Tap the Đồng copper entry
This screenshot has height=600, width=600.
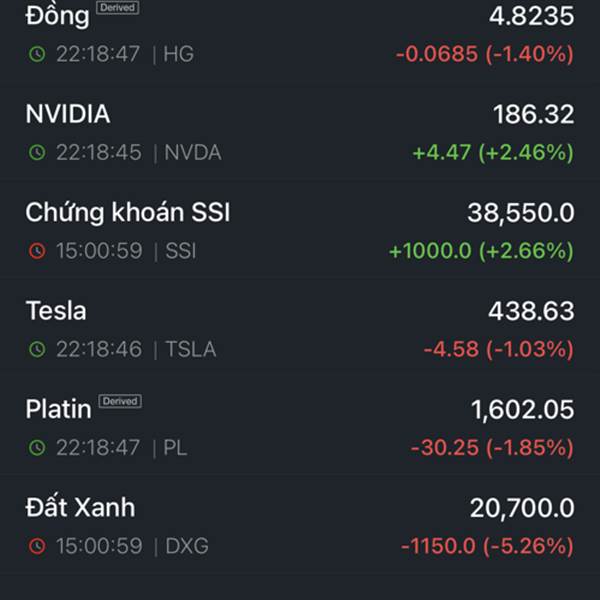(x=57, y=15)
